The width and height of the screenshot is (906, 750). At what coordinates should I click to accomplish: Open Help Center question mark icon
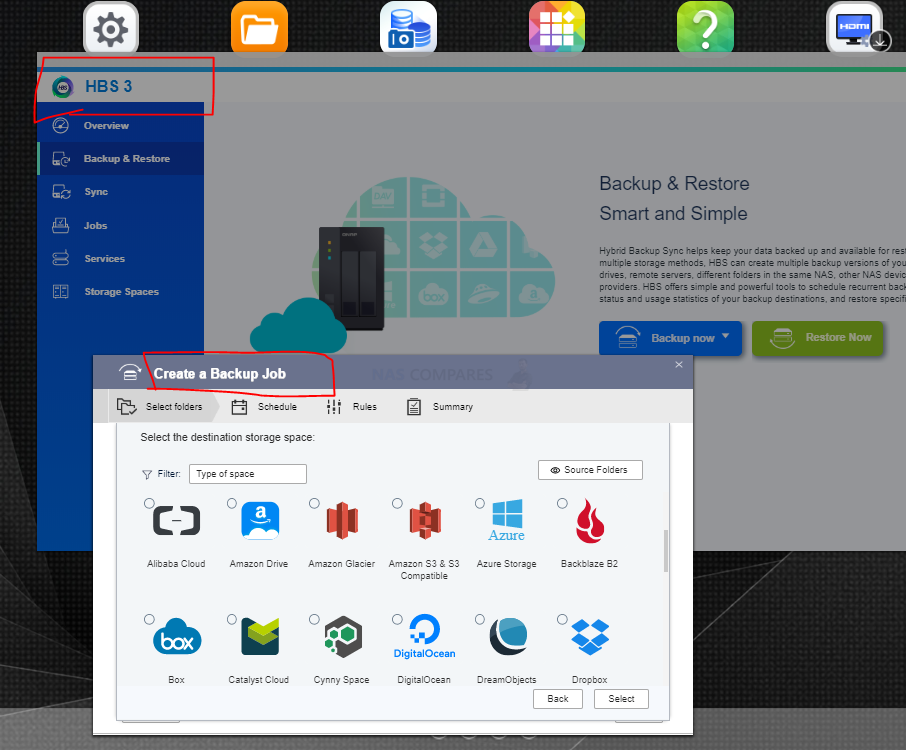pyautogui.click(x=705, y=28)
